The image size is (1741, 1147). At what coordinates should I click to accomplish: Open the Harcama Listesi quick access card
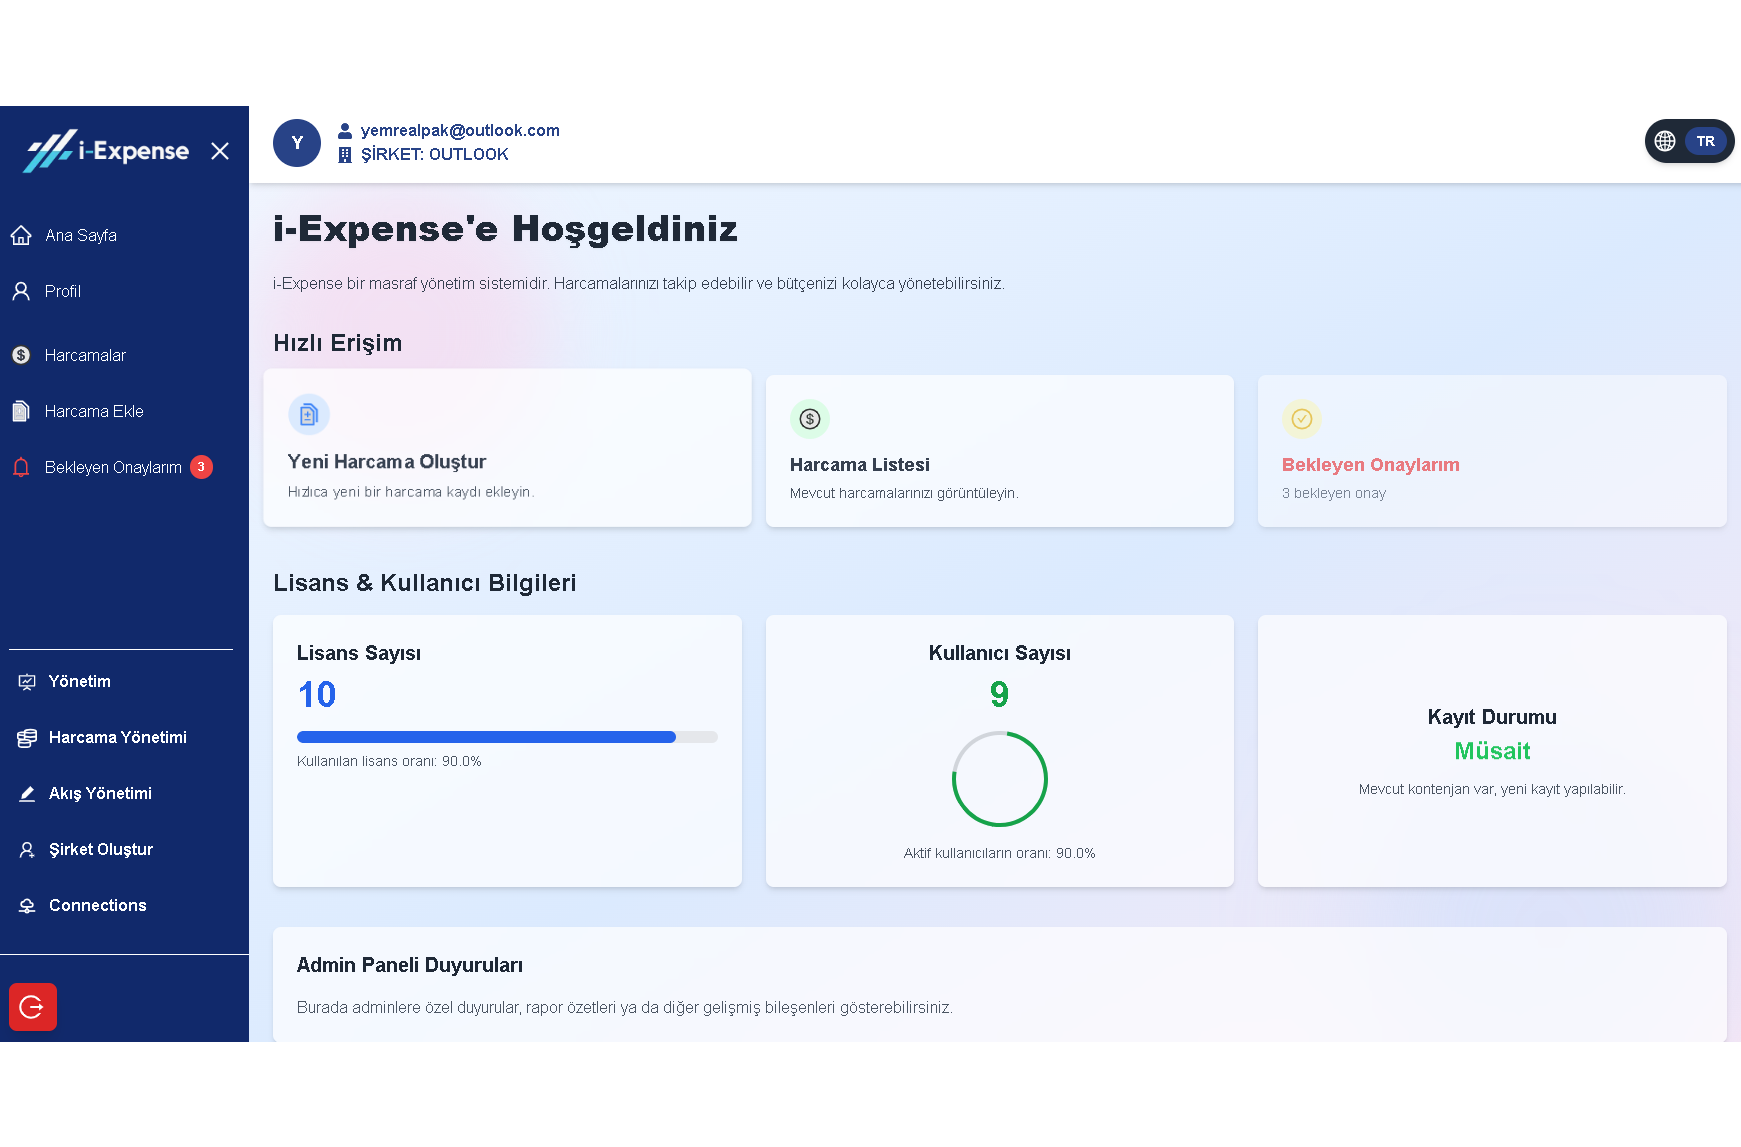(x=999, y=451)
